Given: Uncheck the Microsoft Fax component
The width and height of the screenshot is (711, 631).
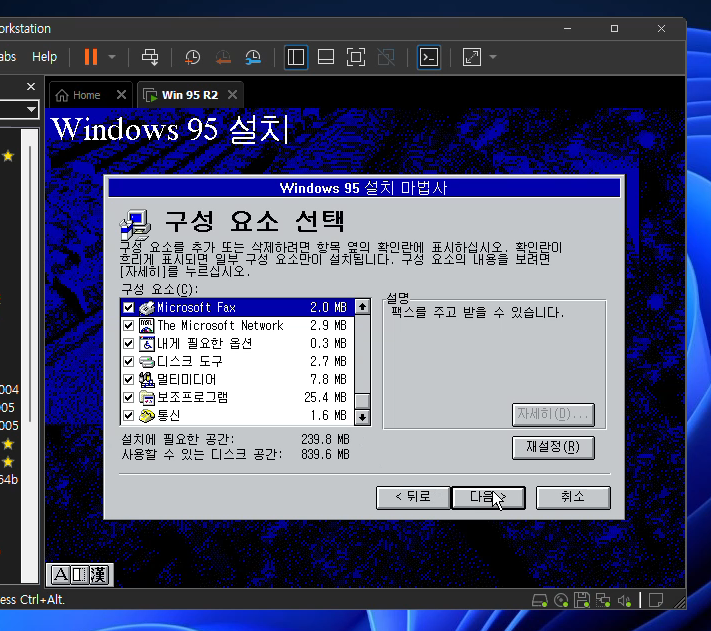Looking at the screenshot, I should point(128,307).
